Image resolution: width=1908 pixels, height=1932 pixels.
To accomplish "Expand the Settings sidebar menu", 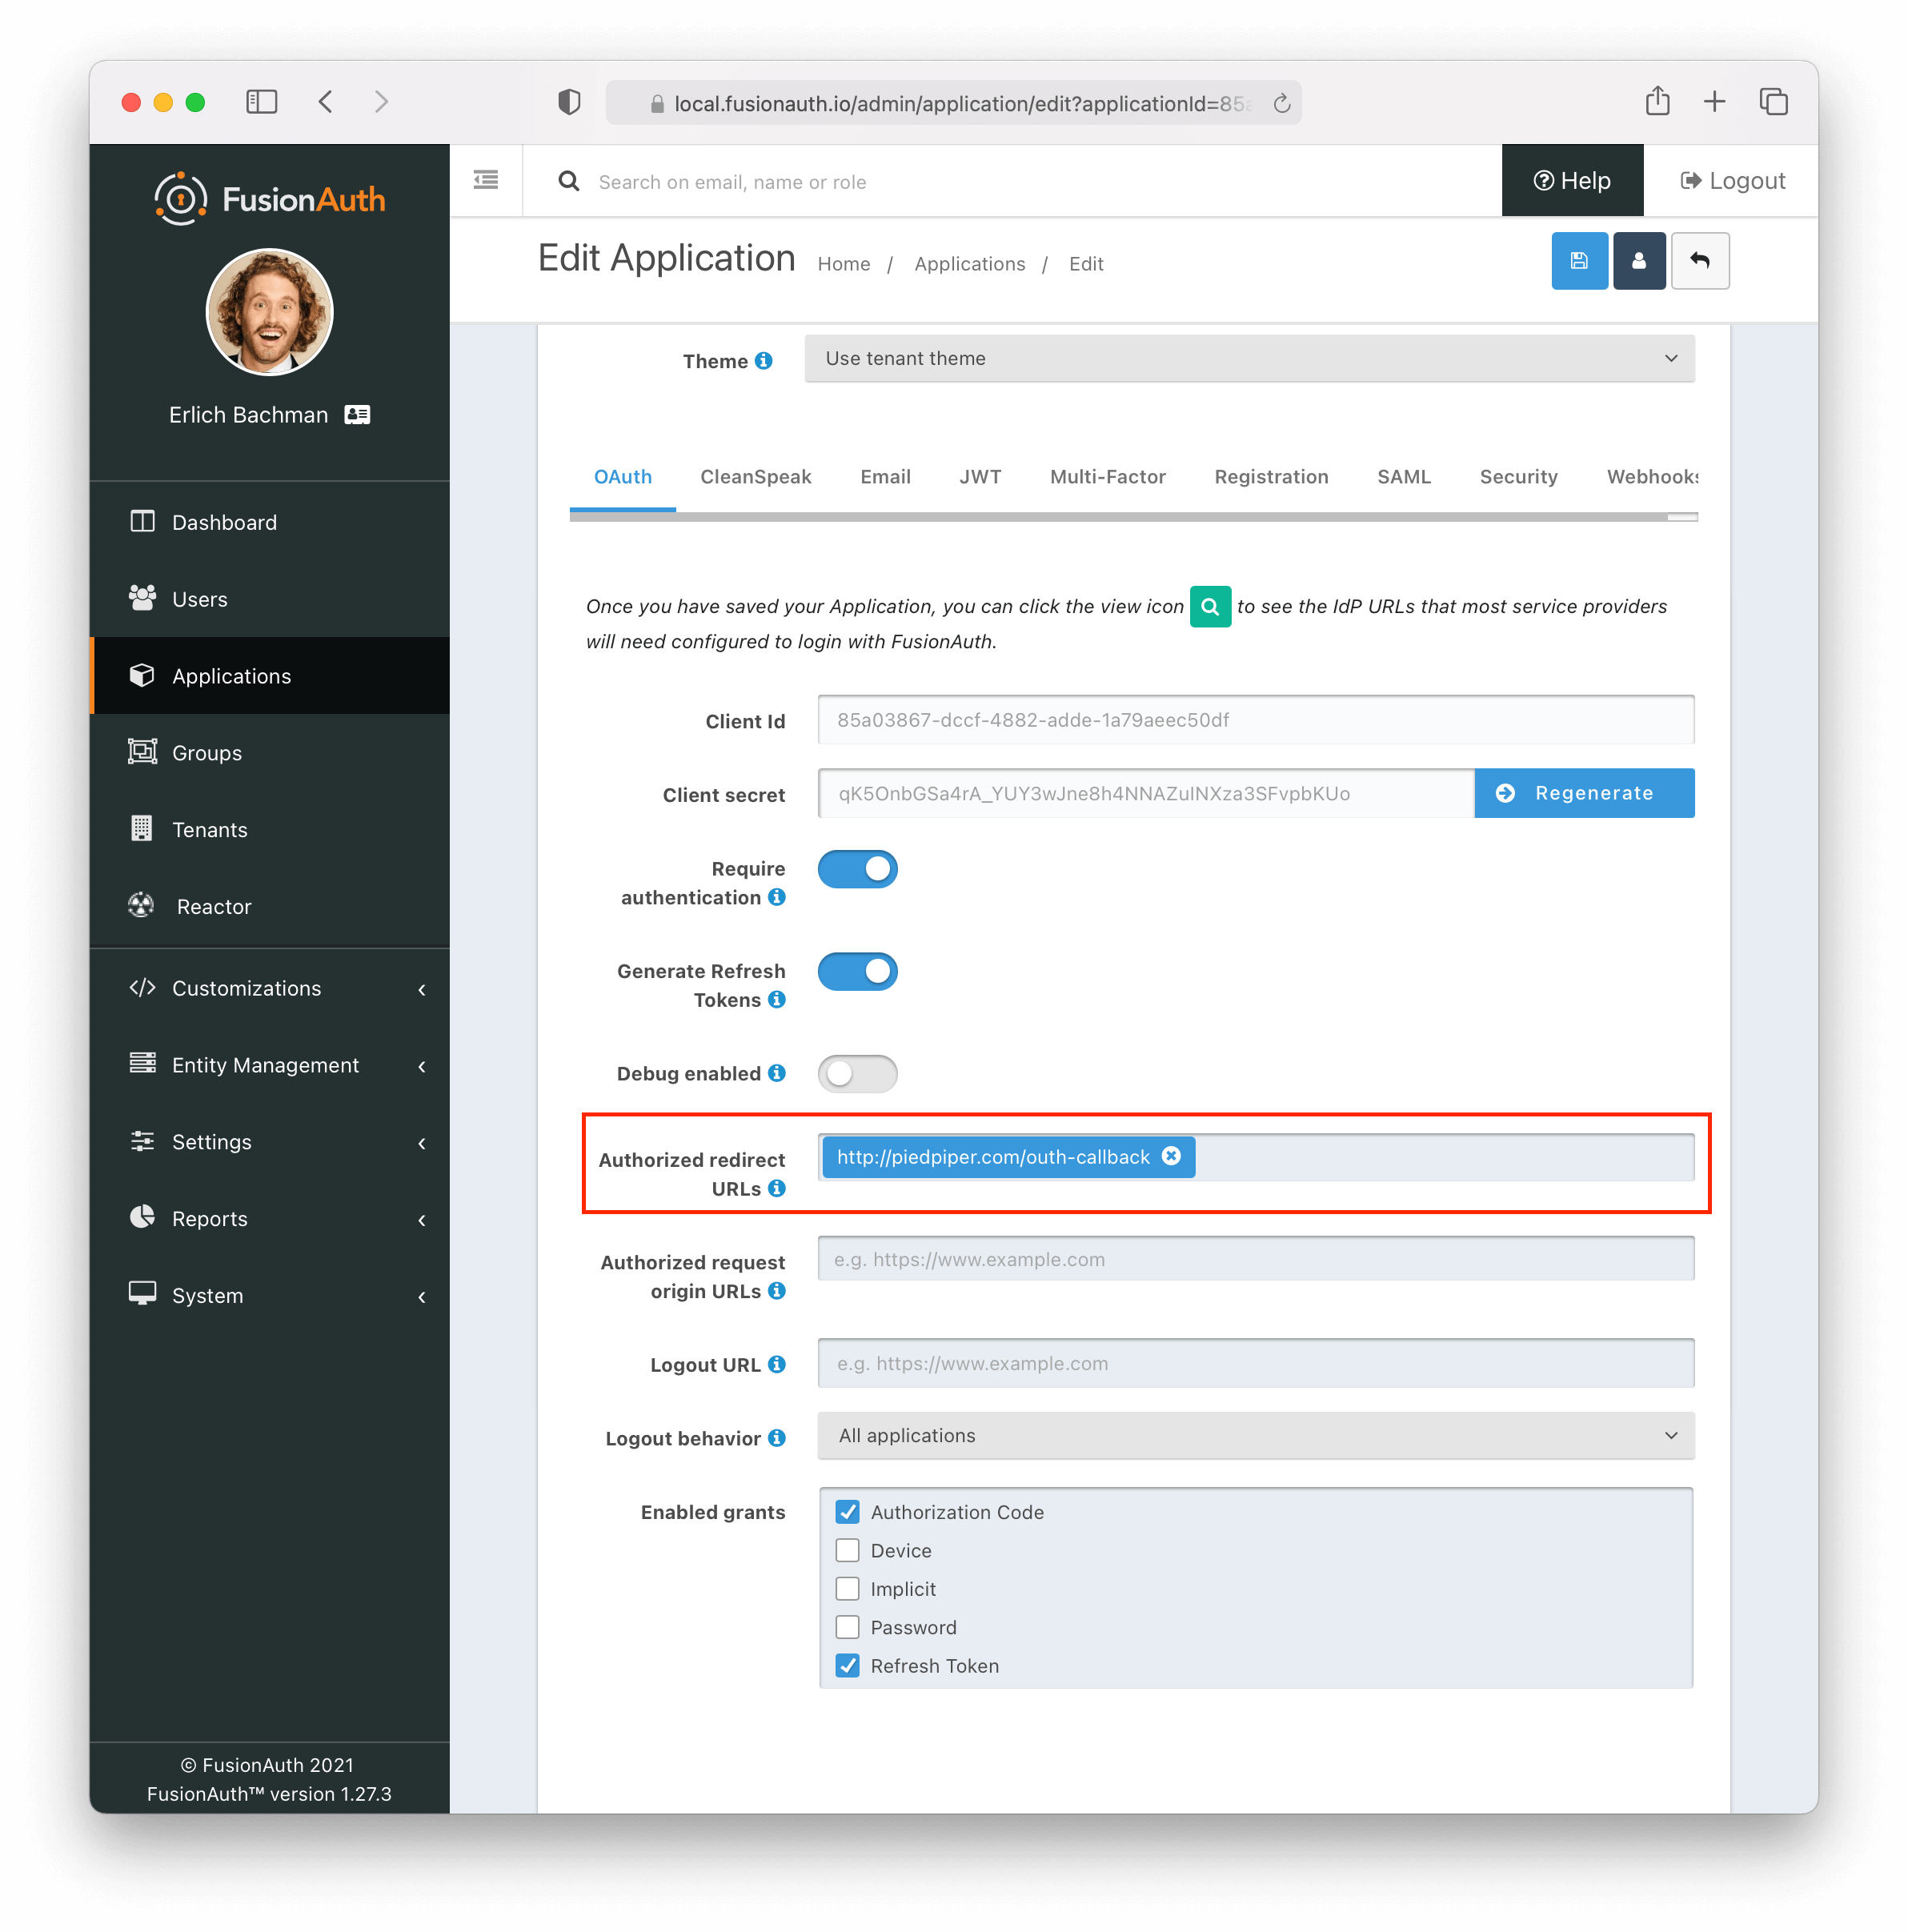I will tap(269, 1142).
